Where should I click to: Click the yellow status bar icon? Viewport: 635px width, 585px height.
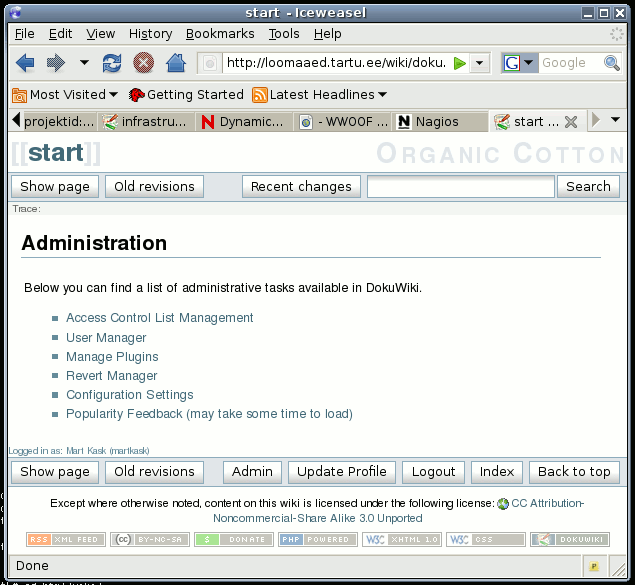[x=594, y=566]
